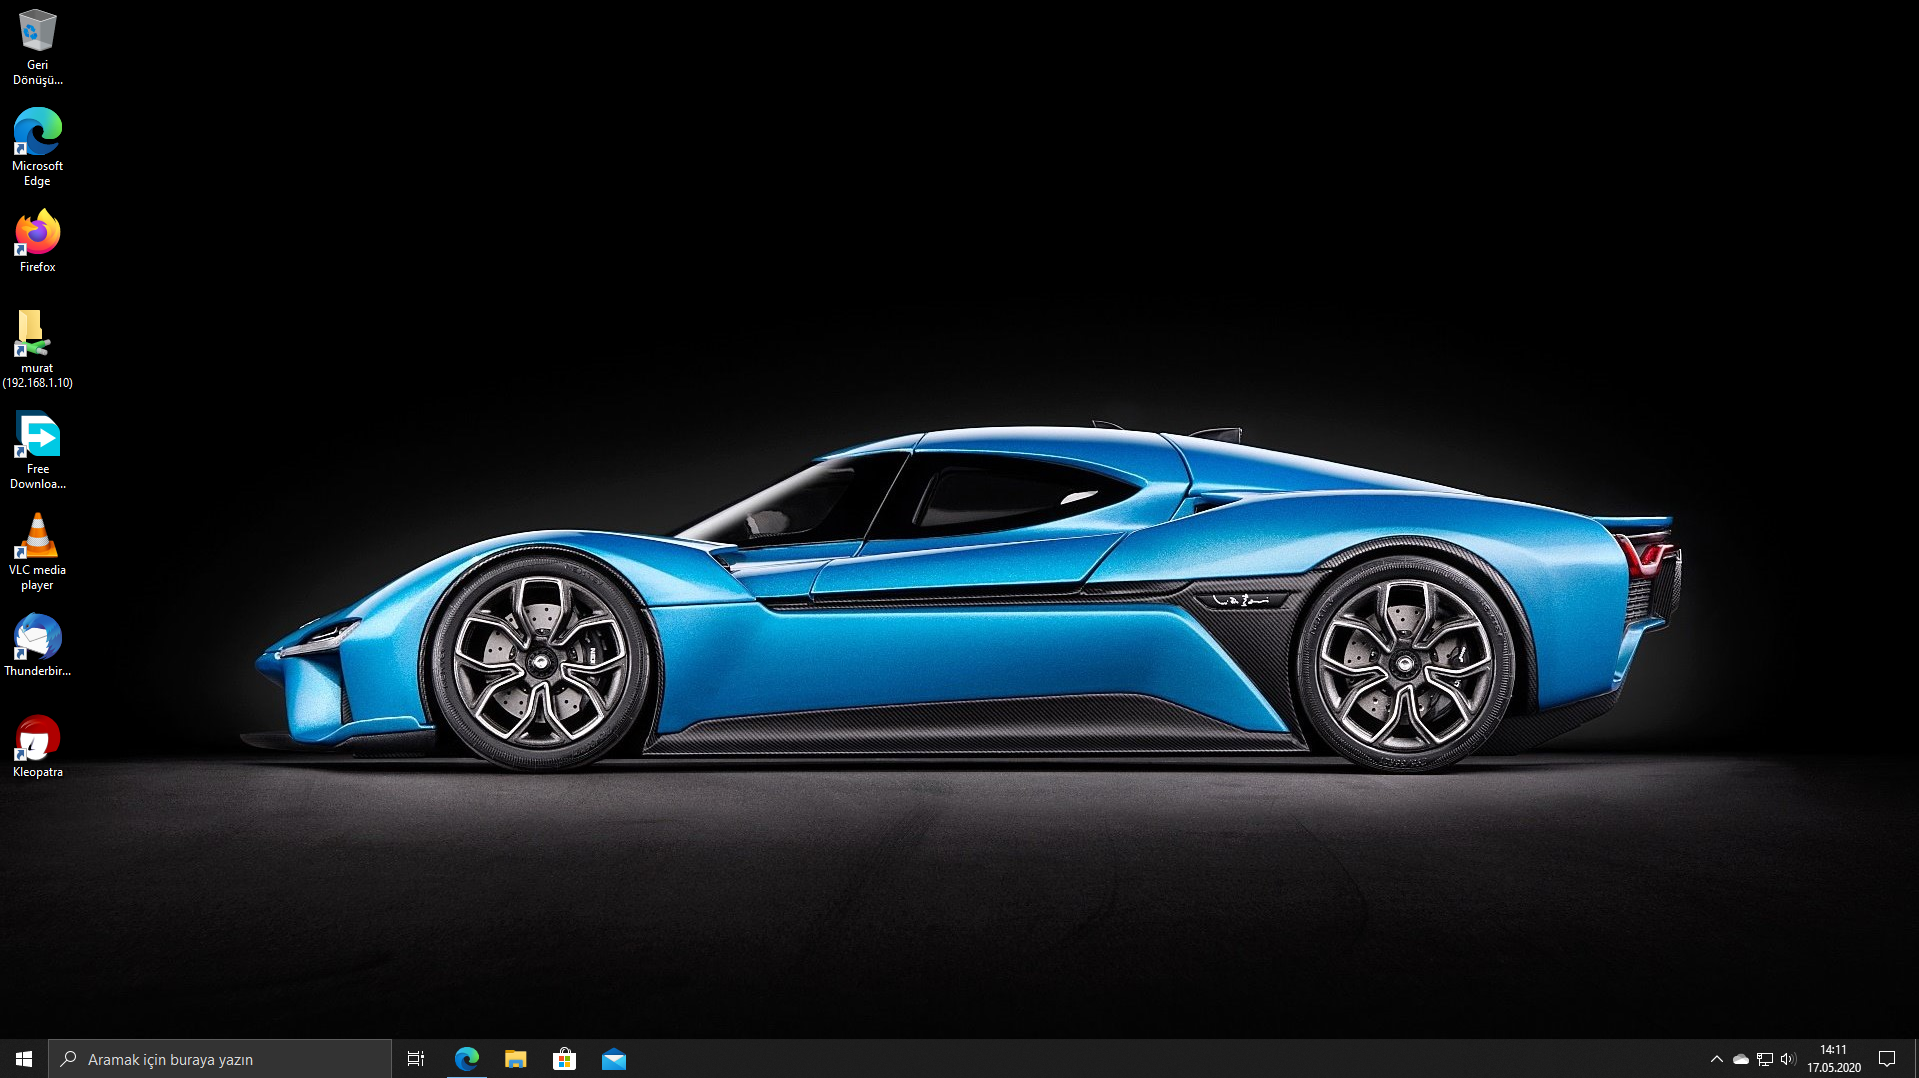The height and width of the screenshot is (1078, 1919).
Task: Open the Mail app in taskbar
Action: [614, 1059]
